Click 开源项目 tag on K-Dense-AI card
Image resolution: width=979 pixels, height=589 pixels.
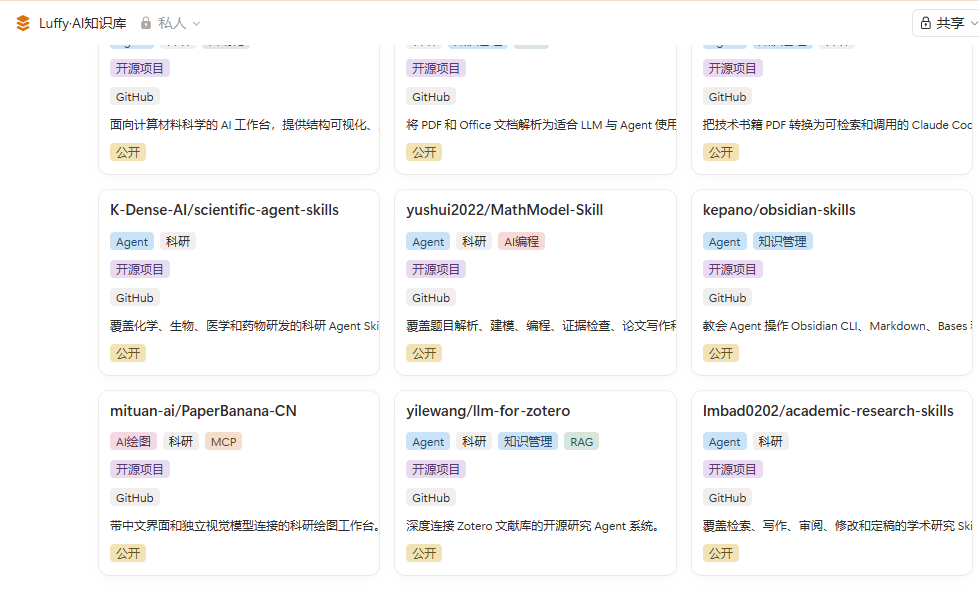tap(140, 269)
